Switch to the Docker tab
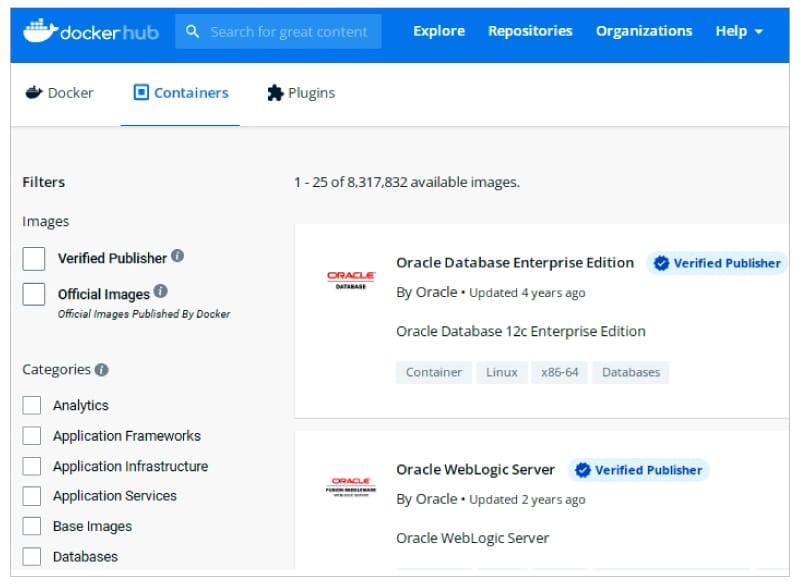800x584 pixels. click(59, 93)
